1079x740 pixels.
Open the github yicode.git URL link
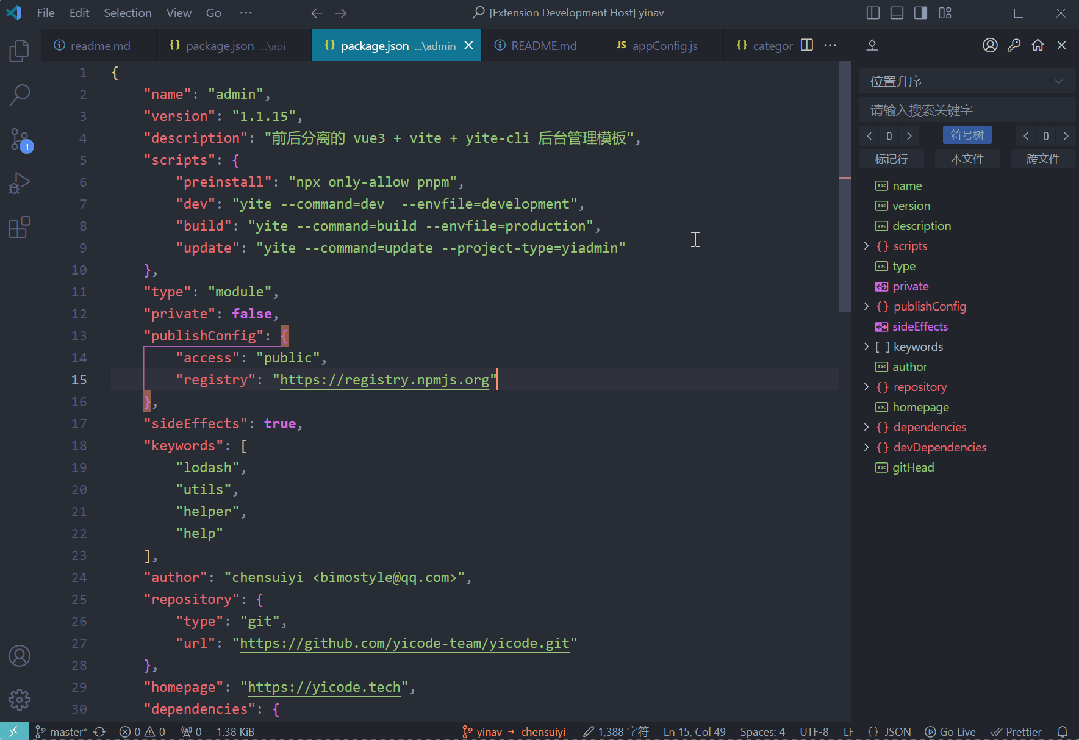click(x=405, y=643)
